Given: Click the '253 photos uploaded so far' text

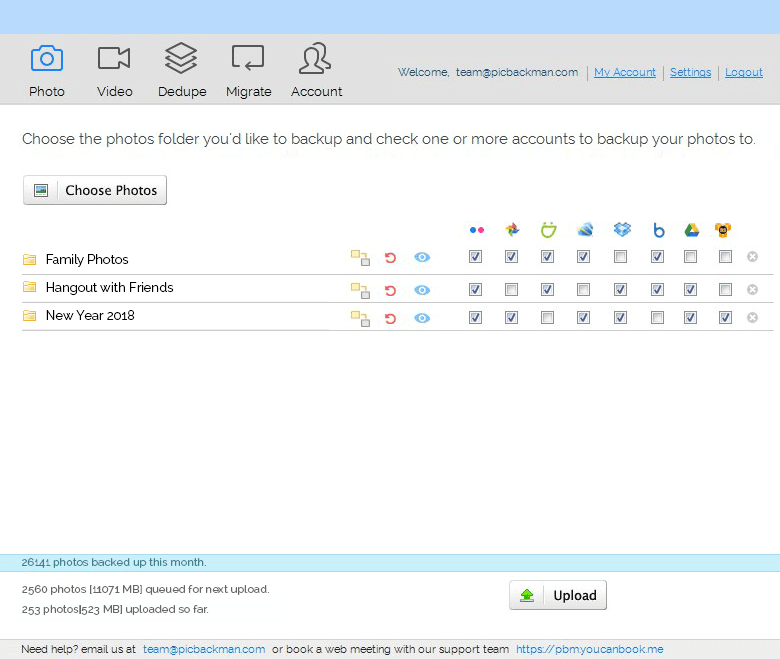Looking at the screenshot, I should click(115, 609).
